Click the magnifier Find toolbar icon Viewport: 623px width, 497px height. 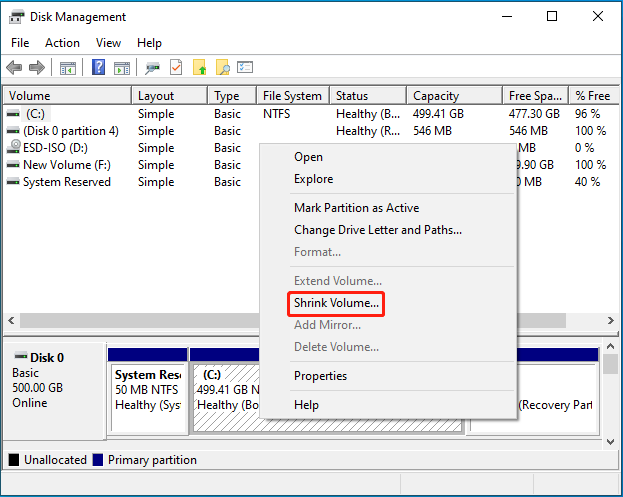coord(223,67)
